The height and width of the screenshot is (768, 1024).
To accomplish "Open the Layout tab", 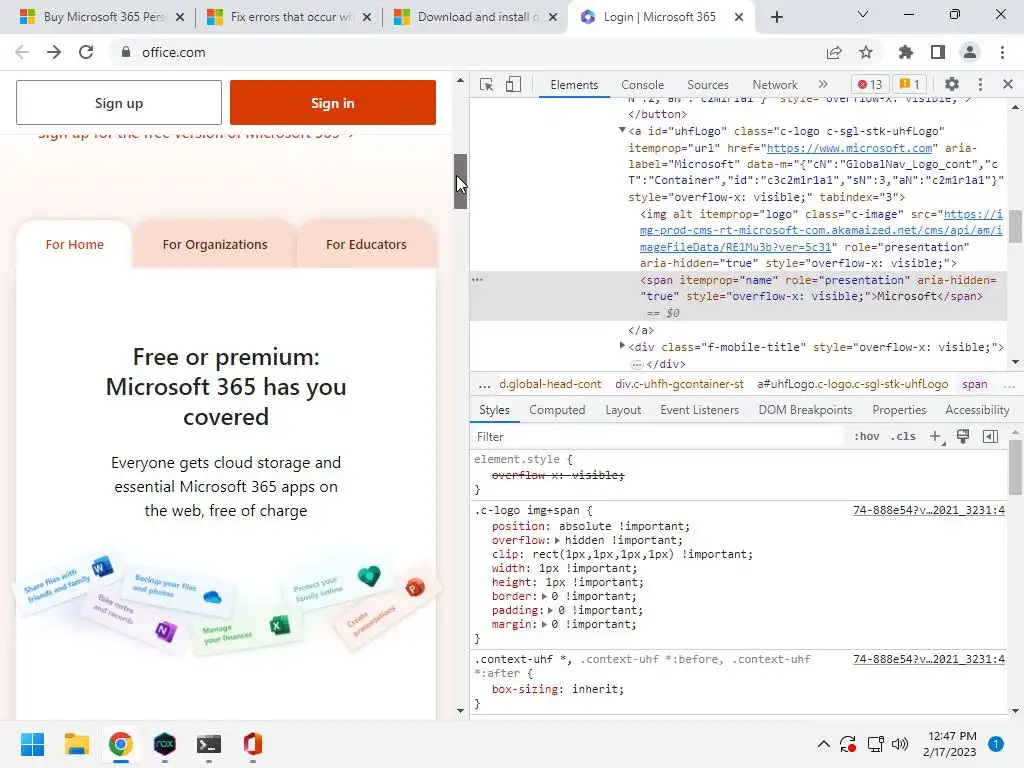I will pyautogui.click(x=622, y=410).
